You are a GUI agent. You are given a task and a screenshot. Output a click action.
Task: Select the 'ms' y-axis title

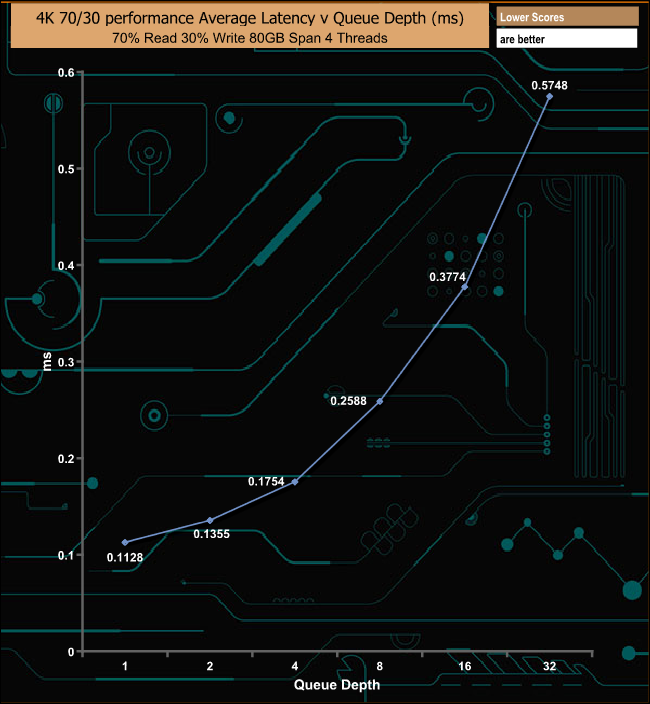47,361
